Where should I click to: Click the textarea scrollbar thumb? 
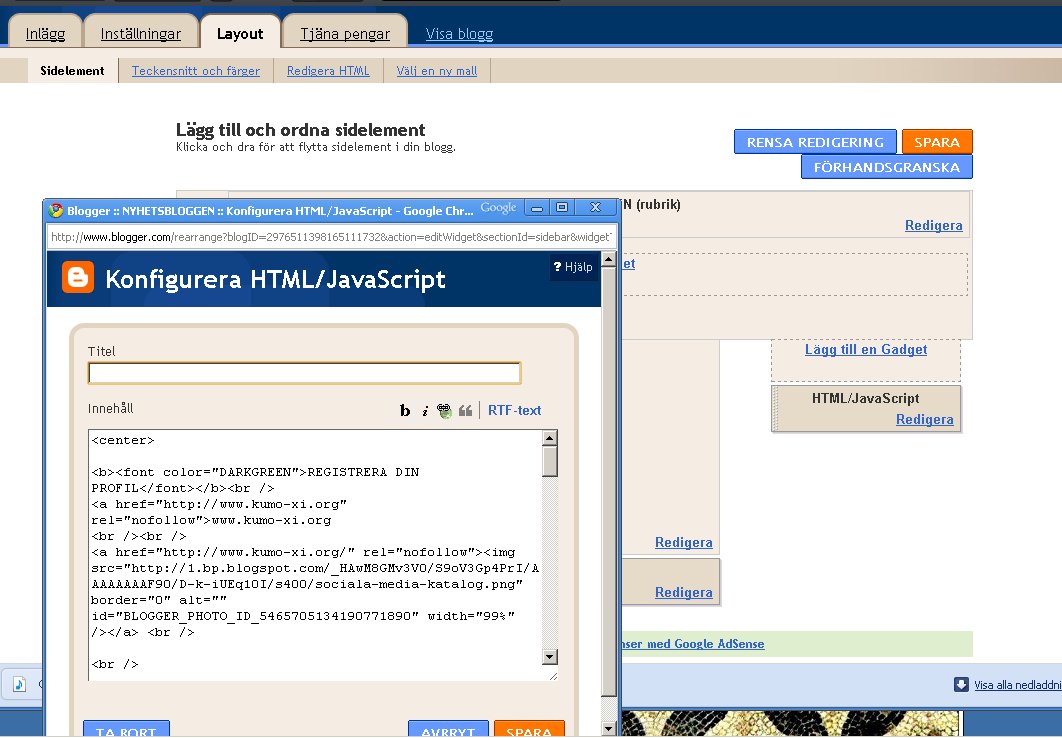tap(550, 462)
